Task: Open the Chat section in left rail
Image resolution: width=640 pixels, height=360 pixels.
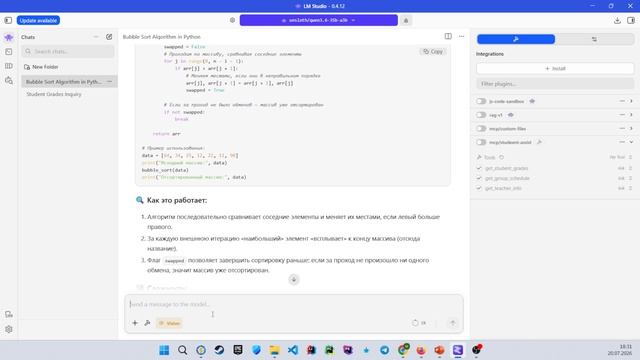Action: click(x=9, y=38)
